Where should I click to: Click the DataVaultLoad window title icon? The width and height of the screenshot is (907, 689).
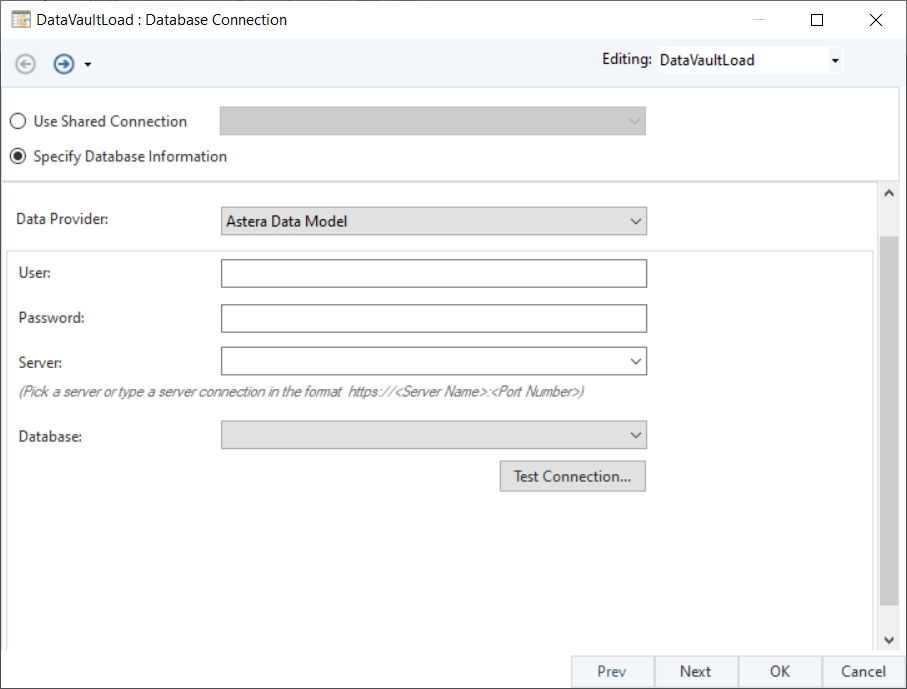tap(20, 20)
